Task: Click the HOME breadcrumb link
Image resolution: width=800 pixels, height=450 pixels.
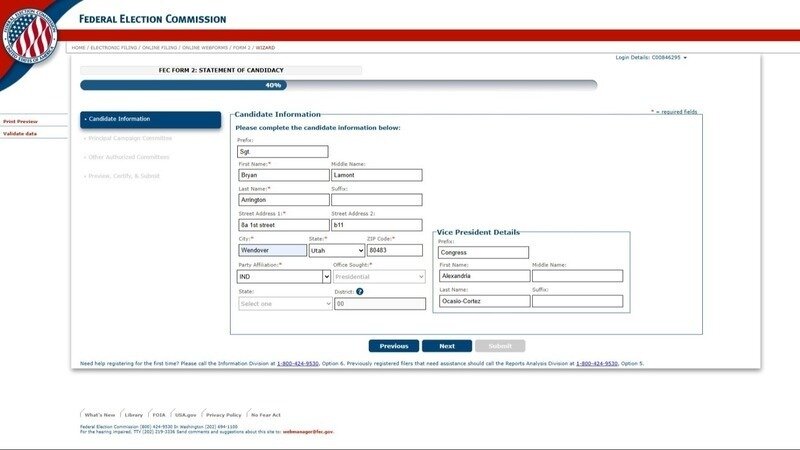Action: click(78, 47)
